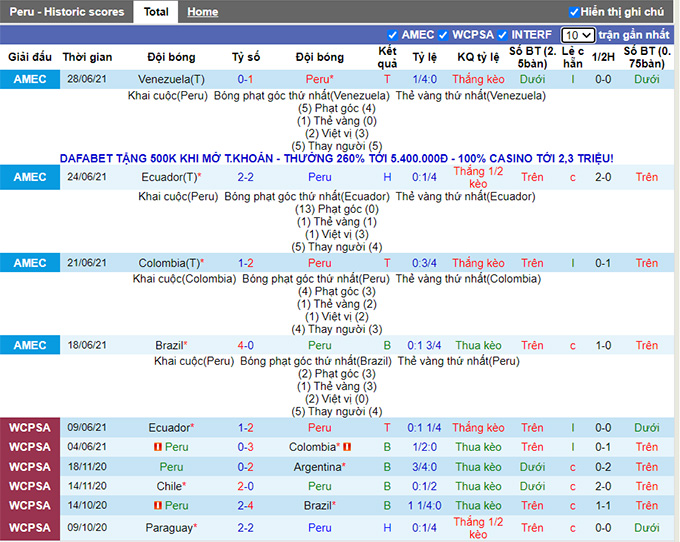
Task: Toggle the 'Hiển thị ghi chú' checkbox
Action: 572,12
